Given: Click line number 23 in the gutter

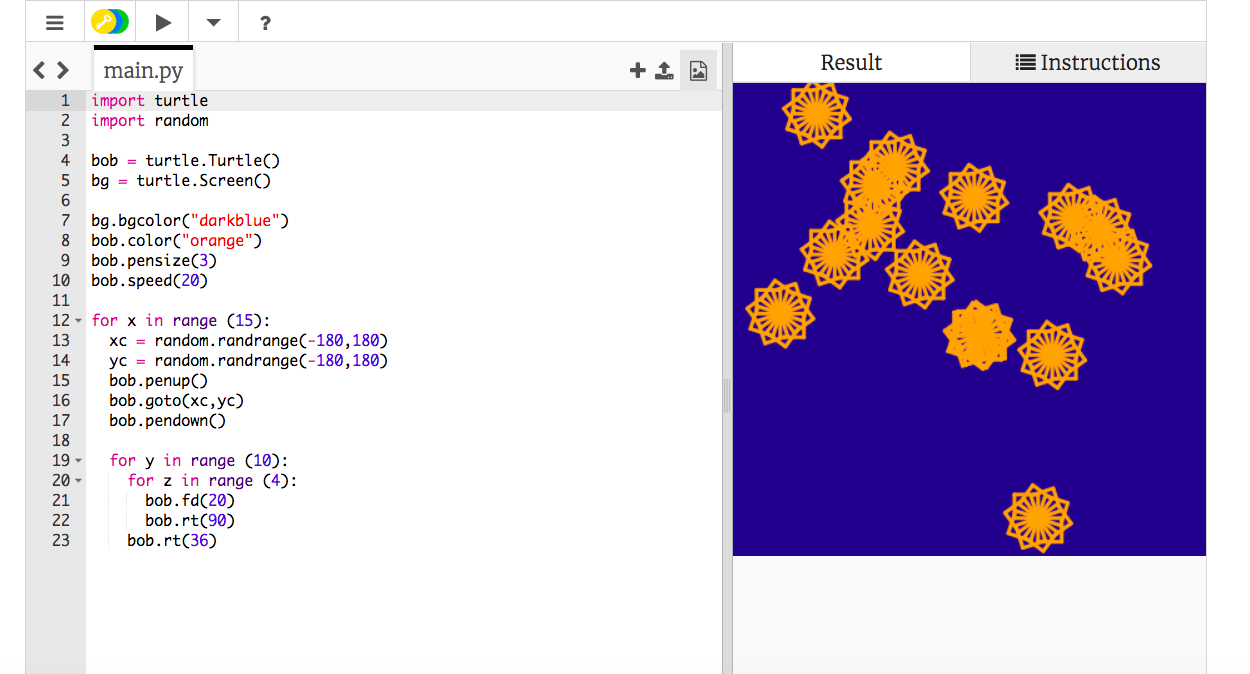Looking at the screenshot, I should (x=61, y=540).
